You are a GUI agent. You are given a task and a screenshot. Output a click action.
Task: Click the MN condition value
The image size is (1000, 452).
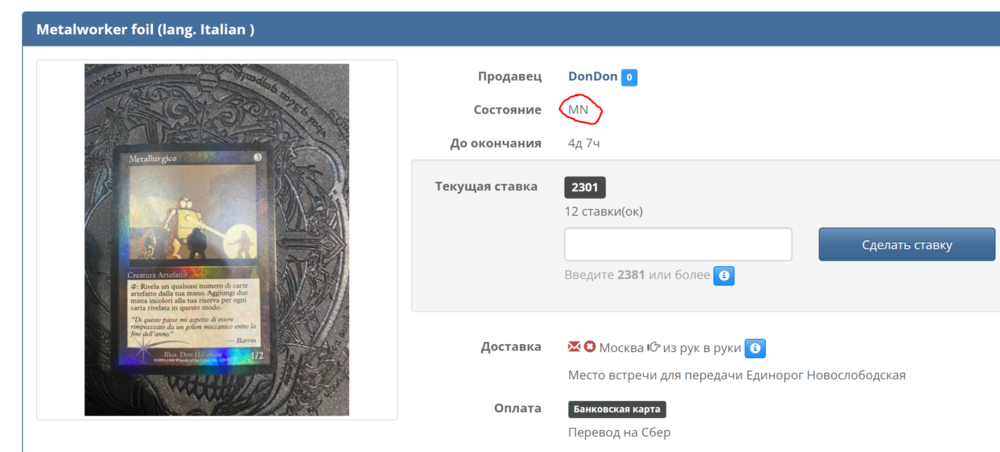pos(578,110)
